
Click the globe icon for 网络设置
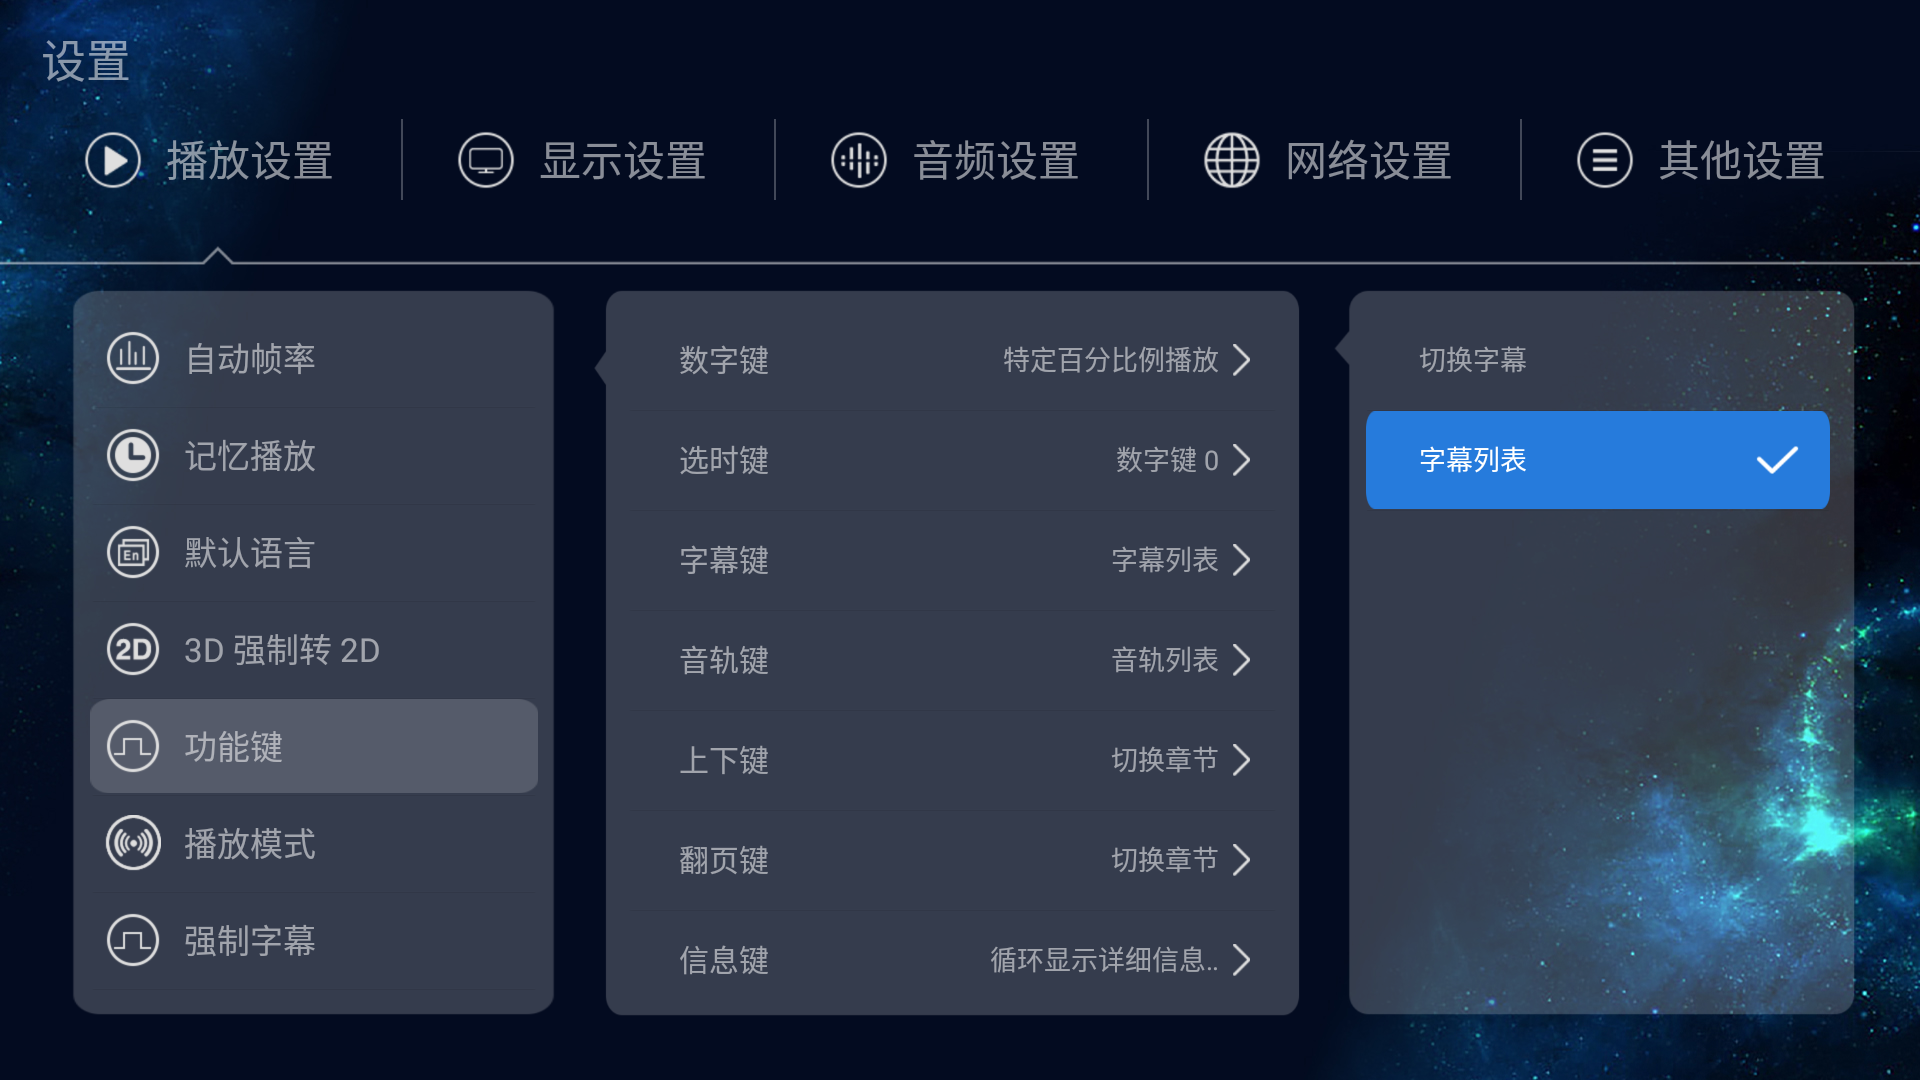[1232, 160]
